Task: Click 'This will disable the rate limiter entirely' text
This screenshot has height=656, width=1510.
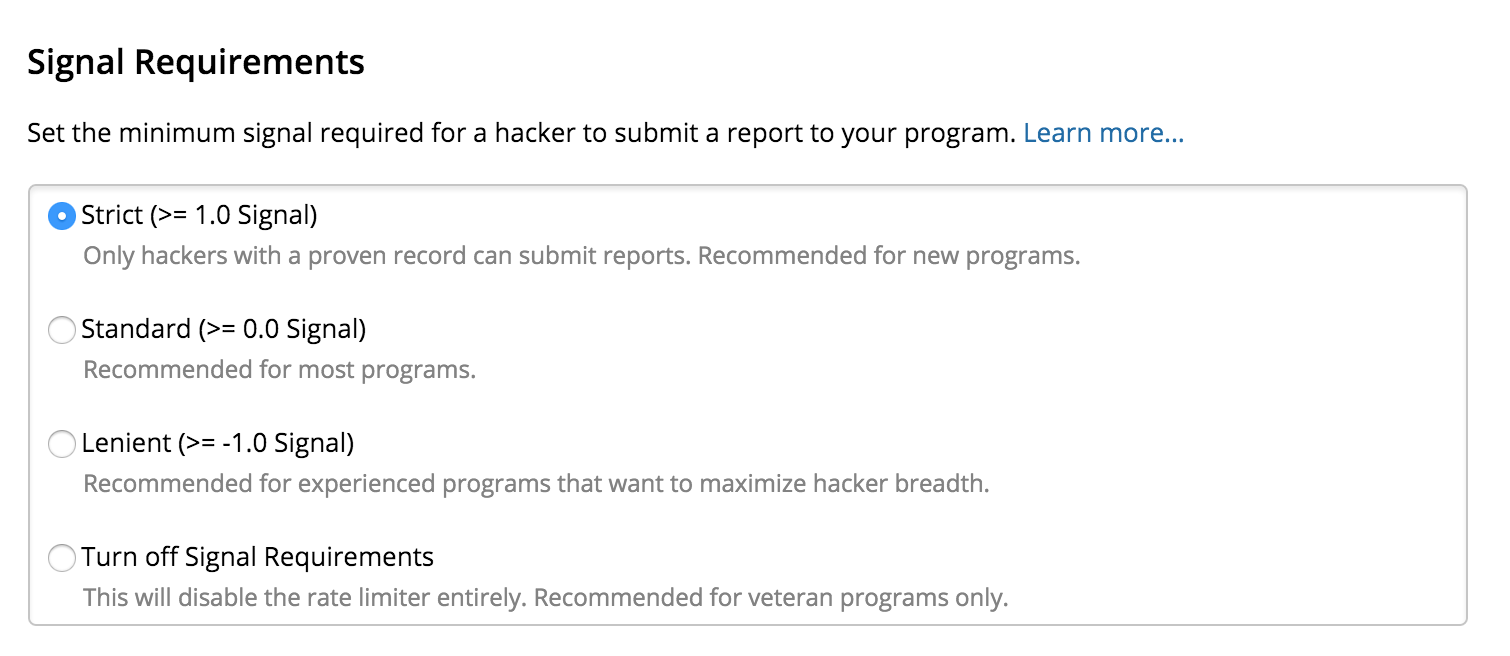Action: coord(305,598)
